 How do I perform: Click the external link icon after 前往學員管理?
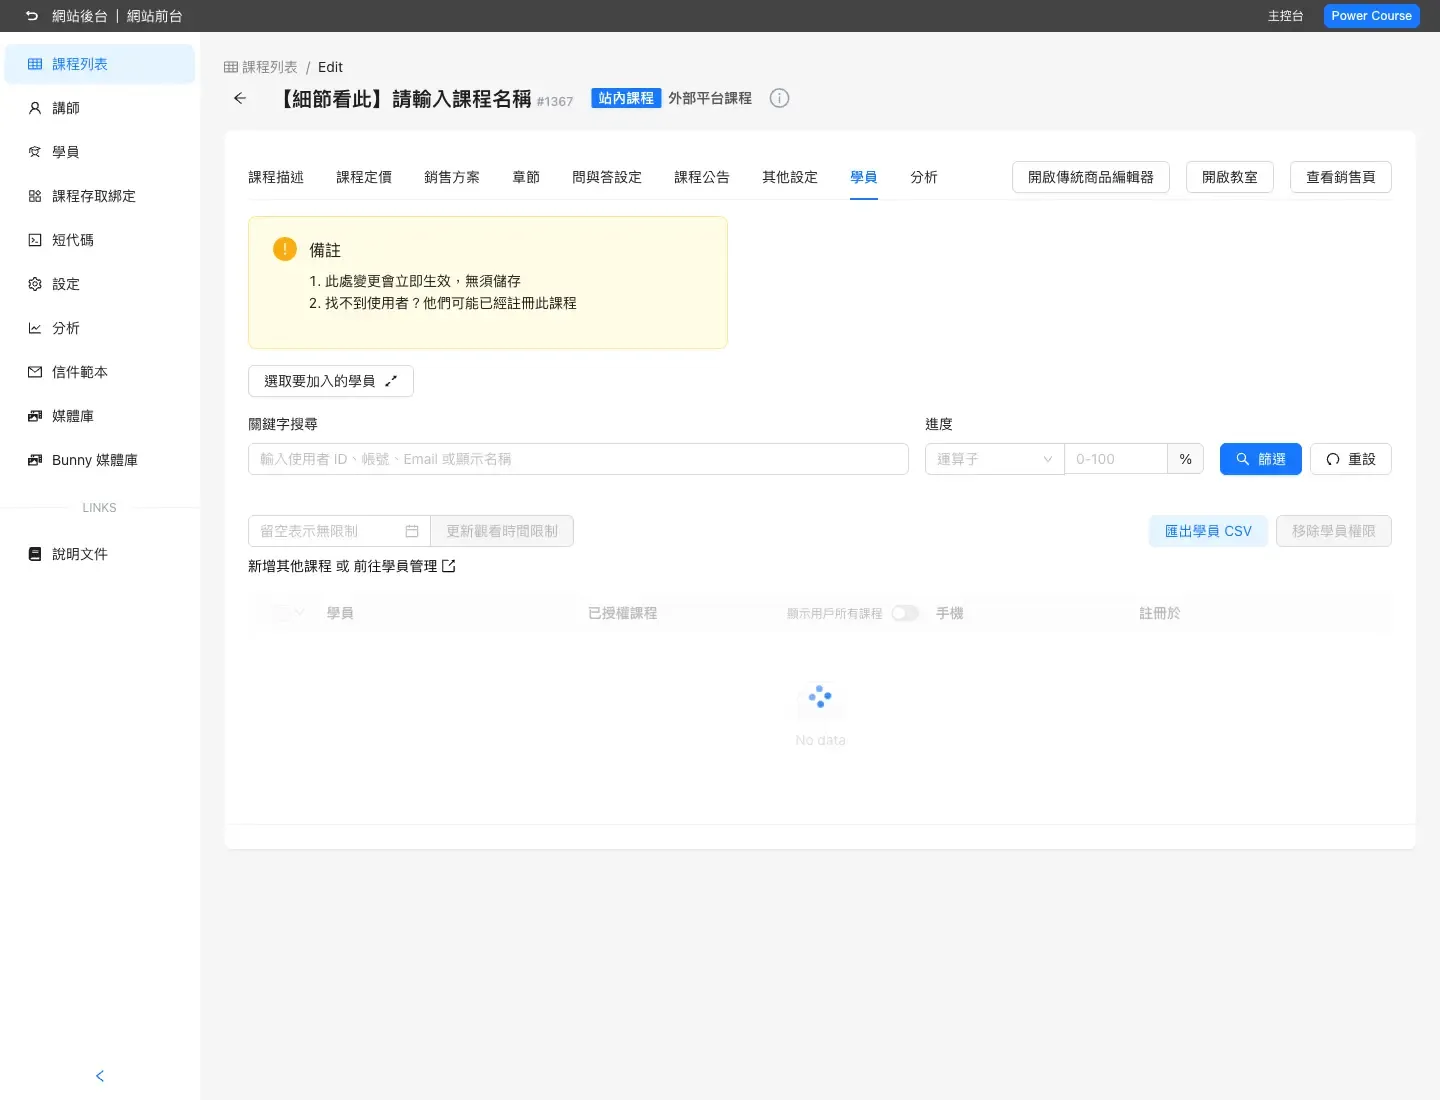pyautogui.click(x=449, y=566)
